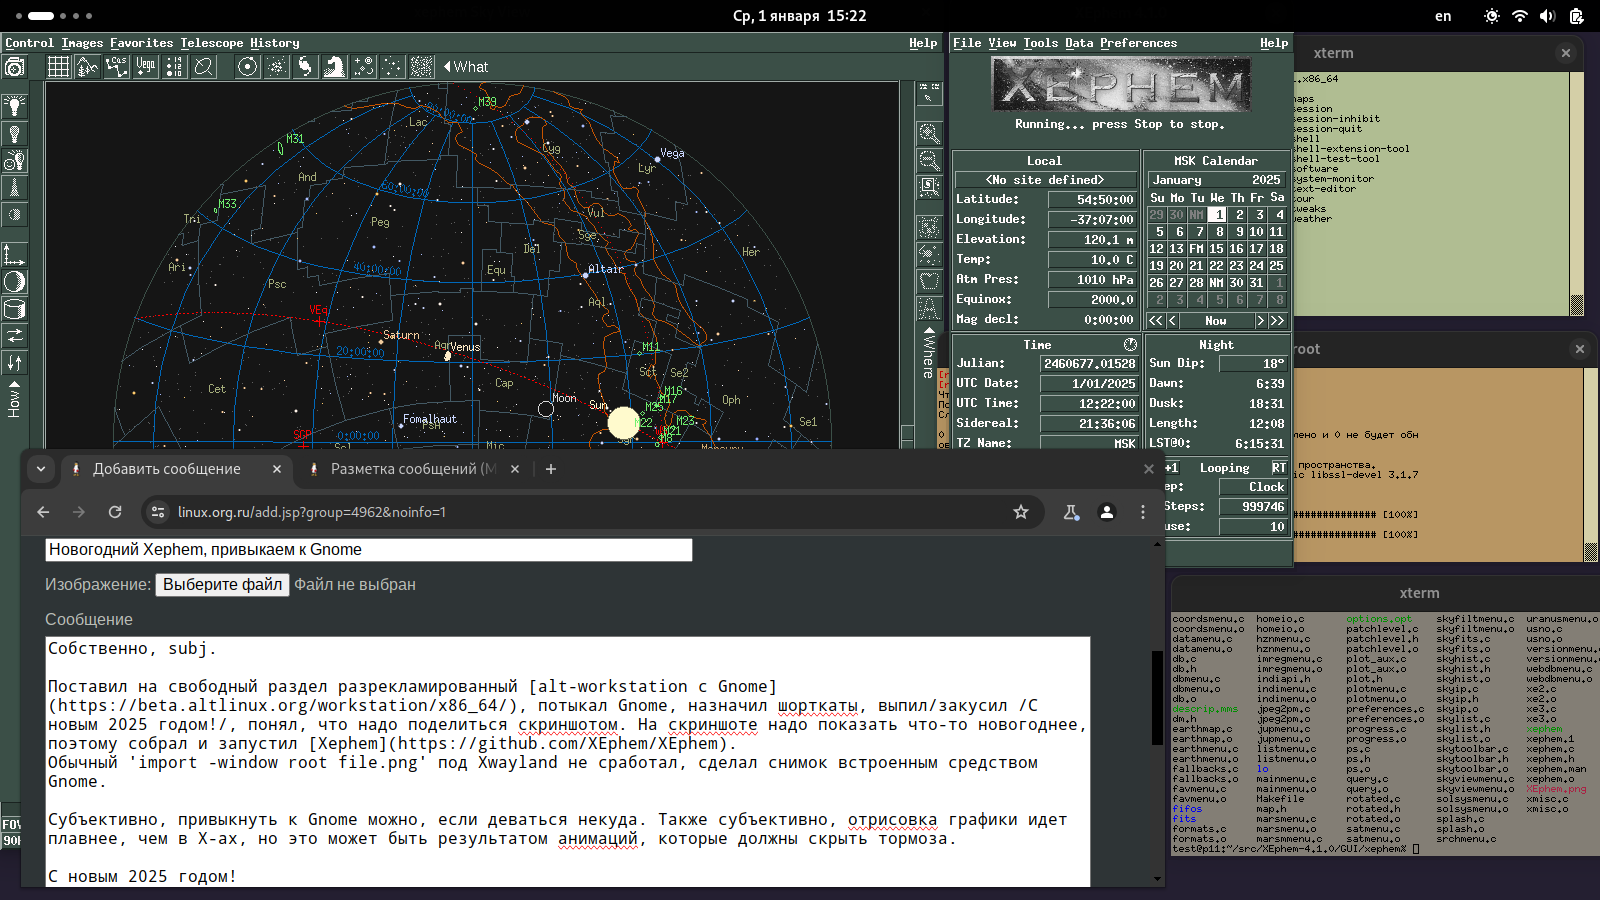This screenshot has height=900, width=1600.
Task: Click the star cluster filter icon
Action: coord(277,67)
